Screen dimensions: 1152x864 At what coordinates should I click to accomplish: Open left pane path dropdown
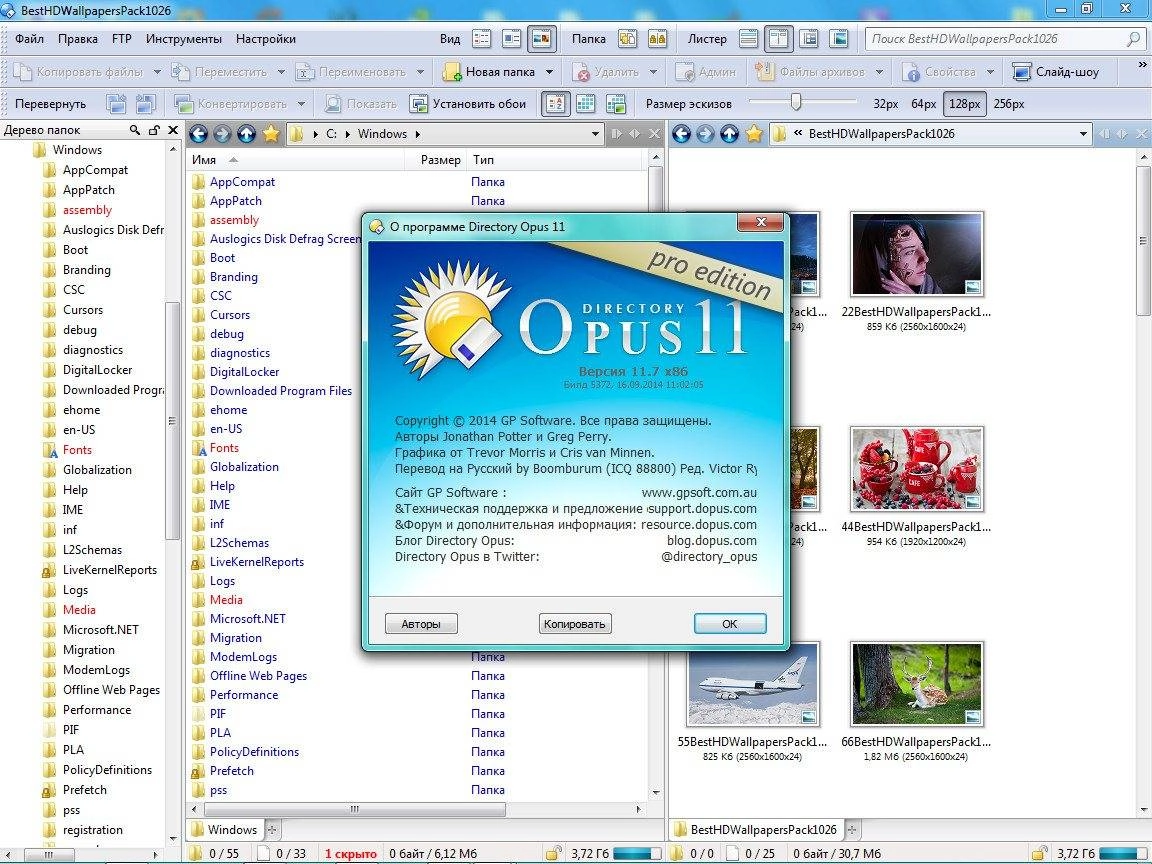(596, 134)
